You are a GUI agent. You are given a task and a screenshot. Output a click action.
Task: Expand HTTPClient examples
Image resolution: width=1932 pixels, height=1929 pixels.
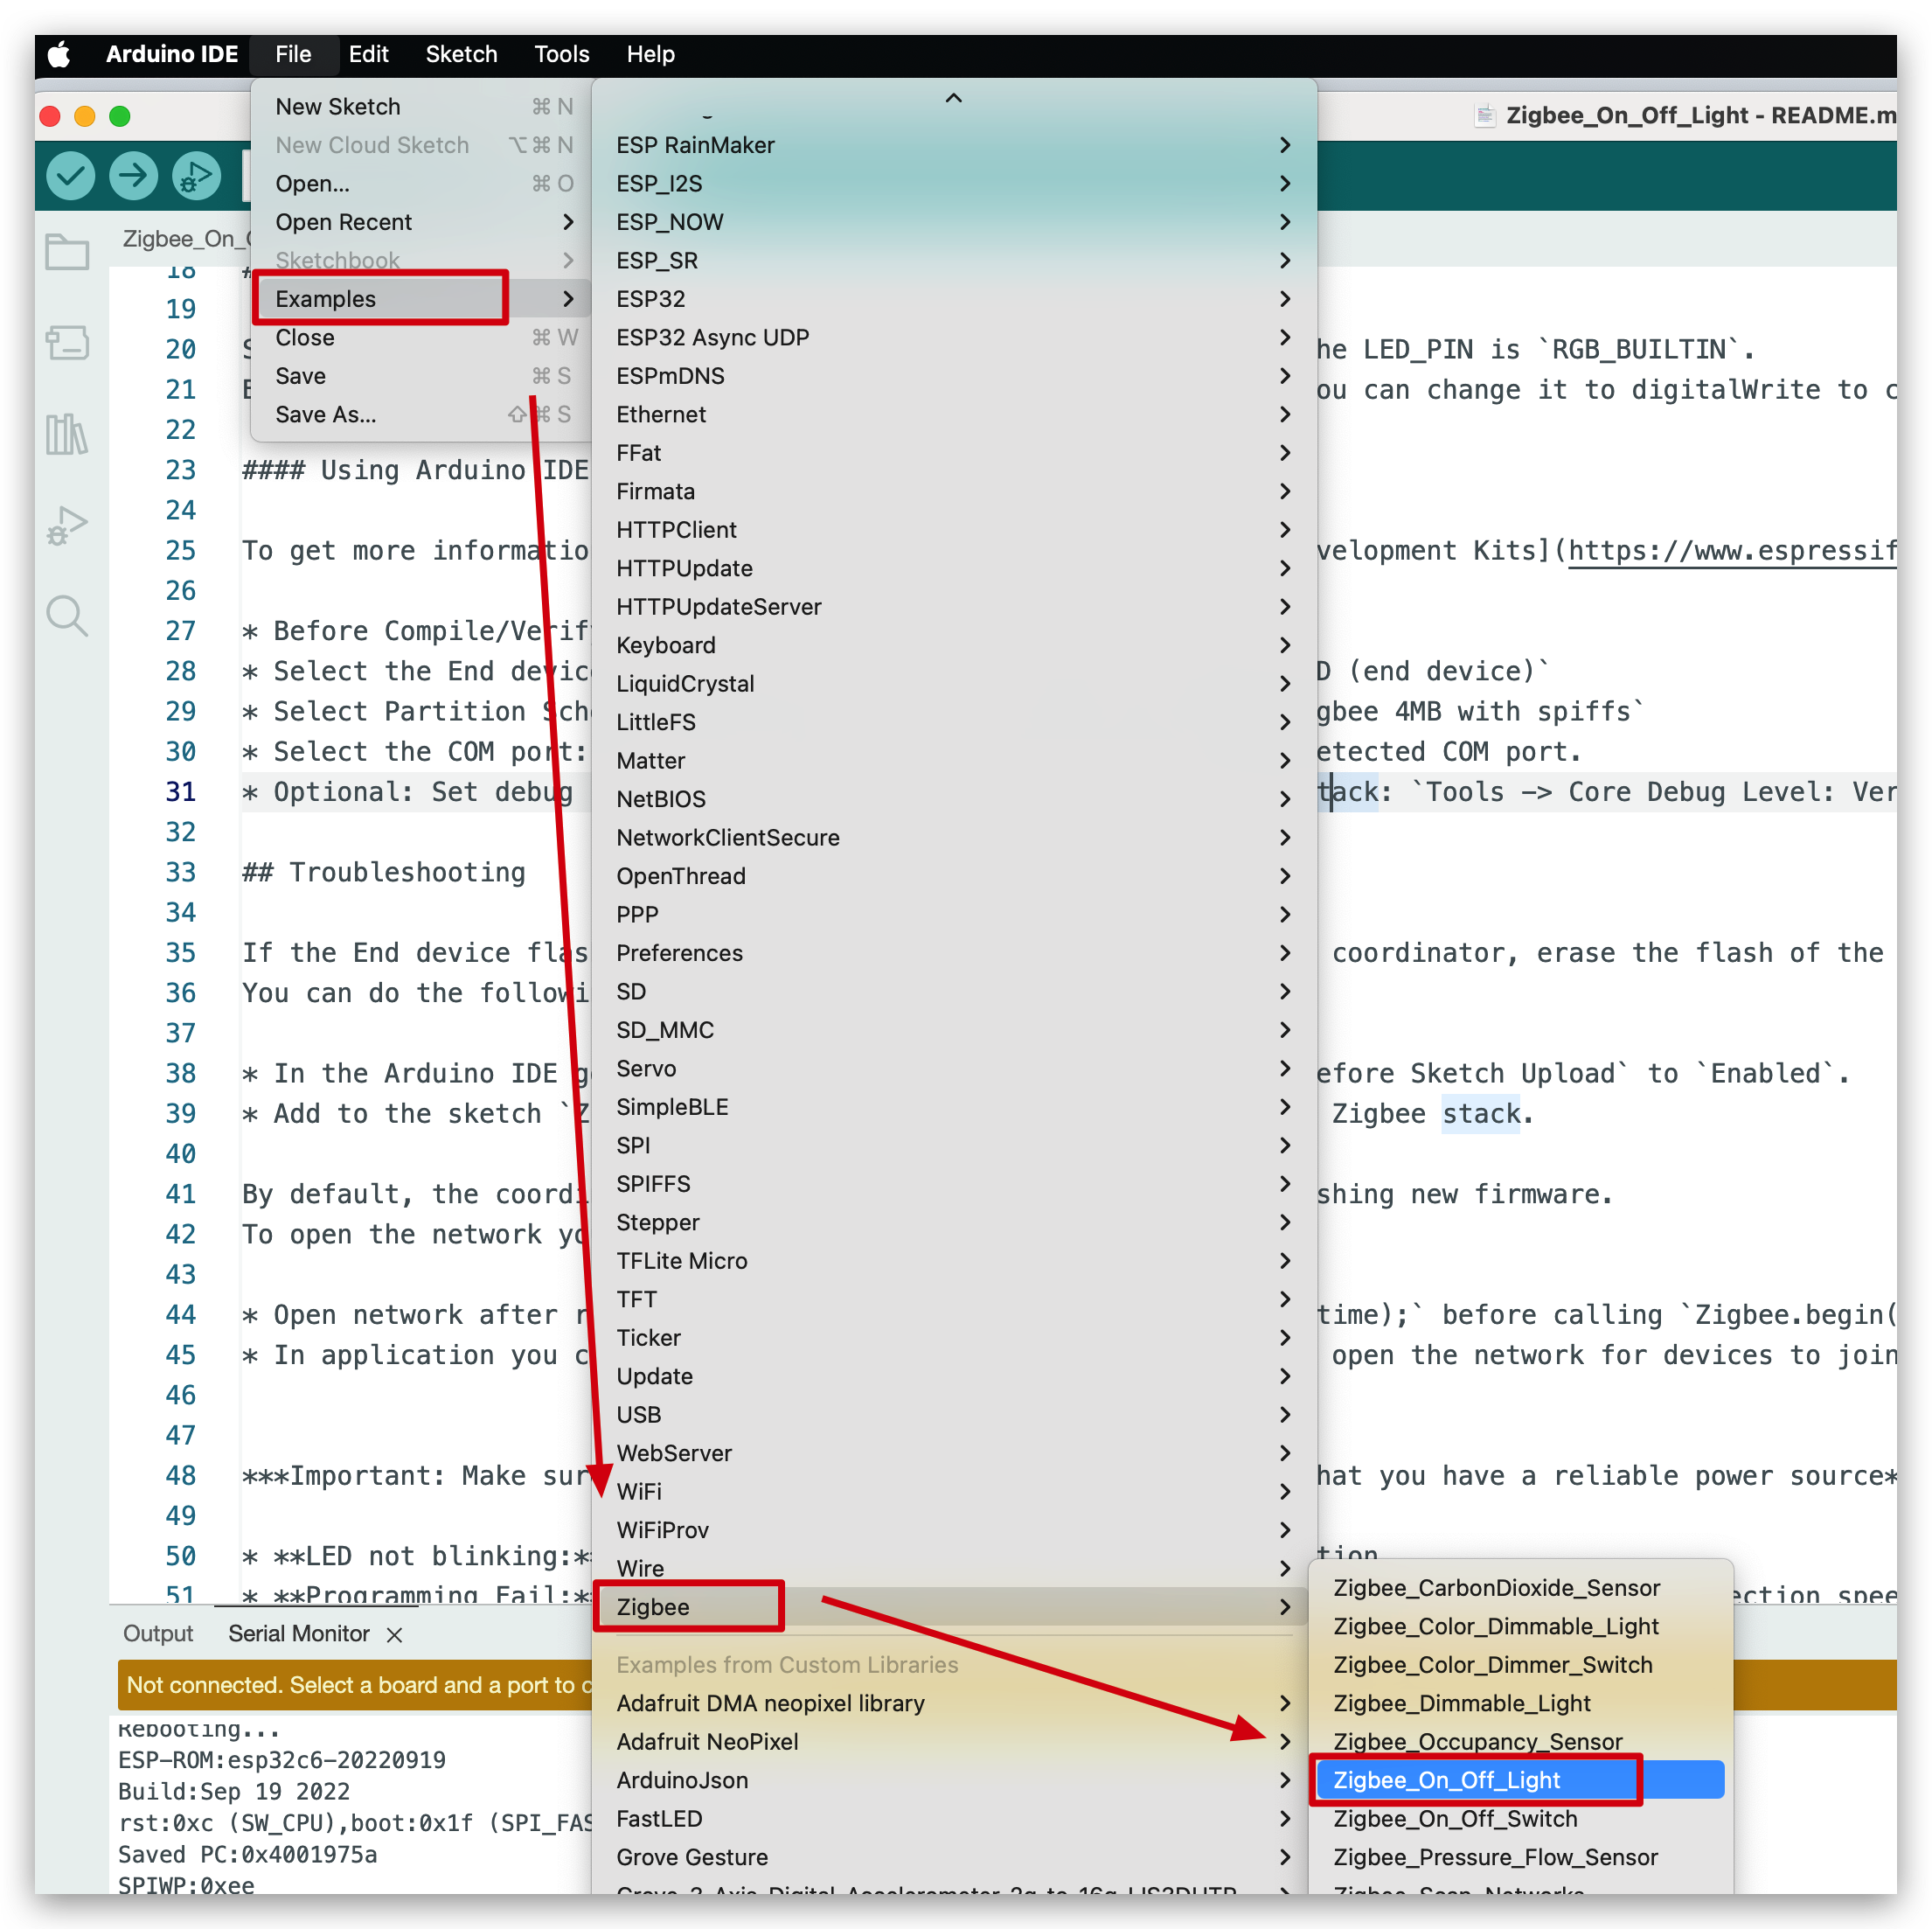click(x=953, y=530)
